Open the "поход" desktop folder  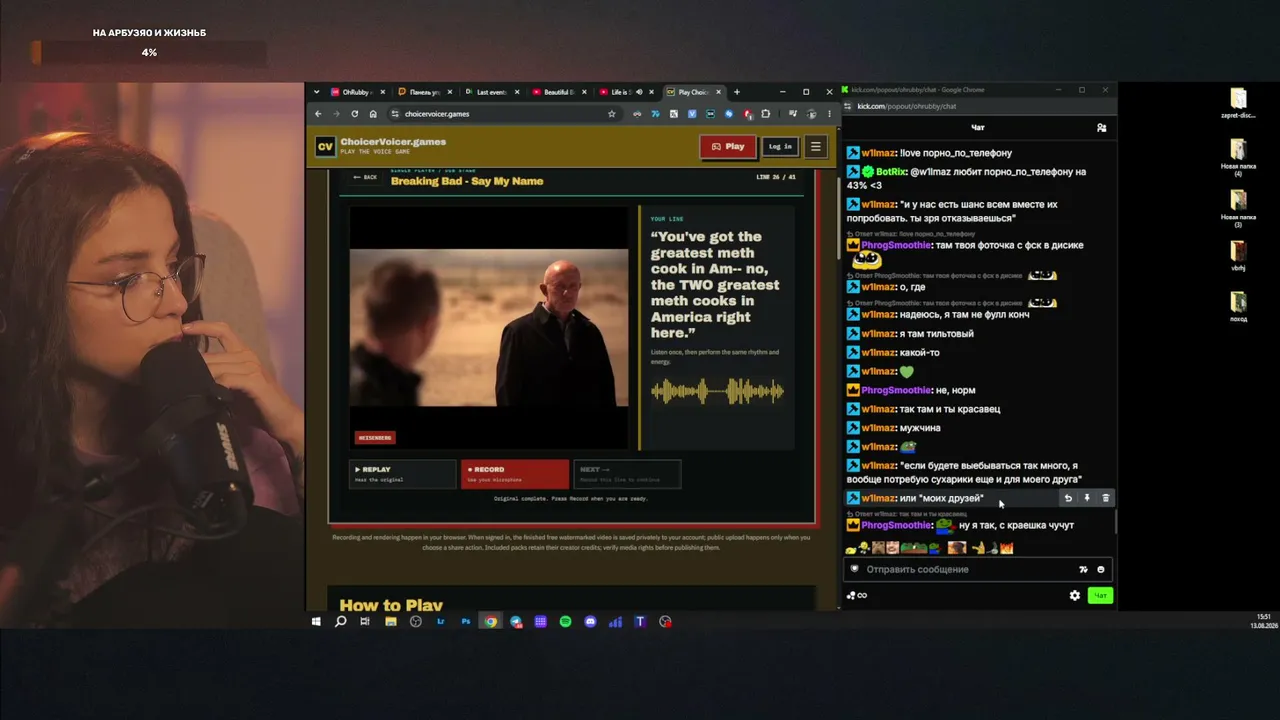tap(1238, 307)
